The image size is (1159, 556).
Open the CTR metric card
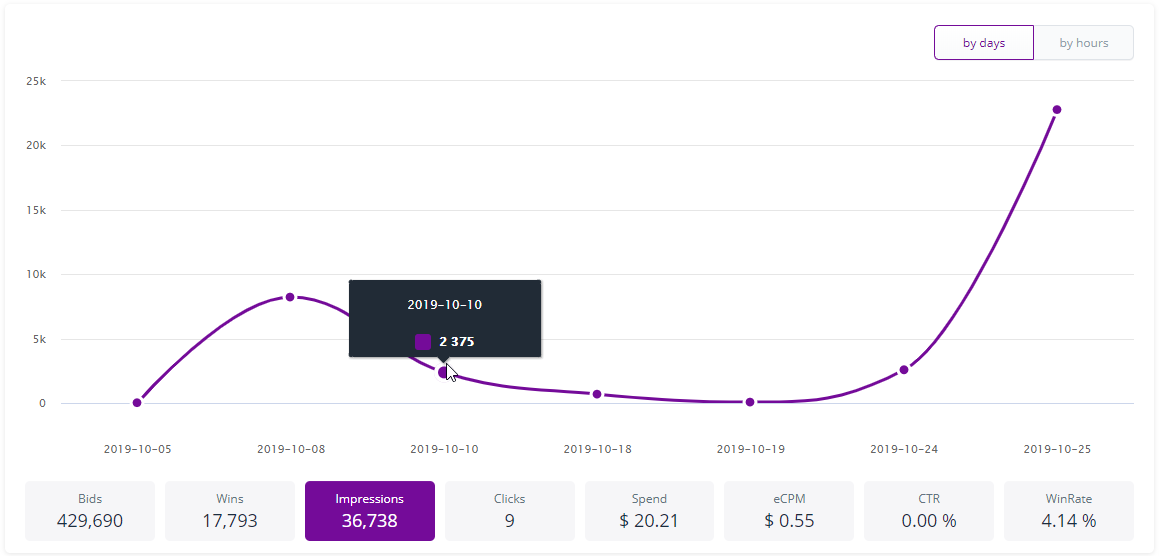(x=929, y=510)
